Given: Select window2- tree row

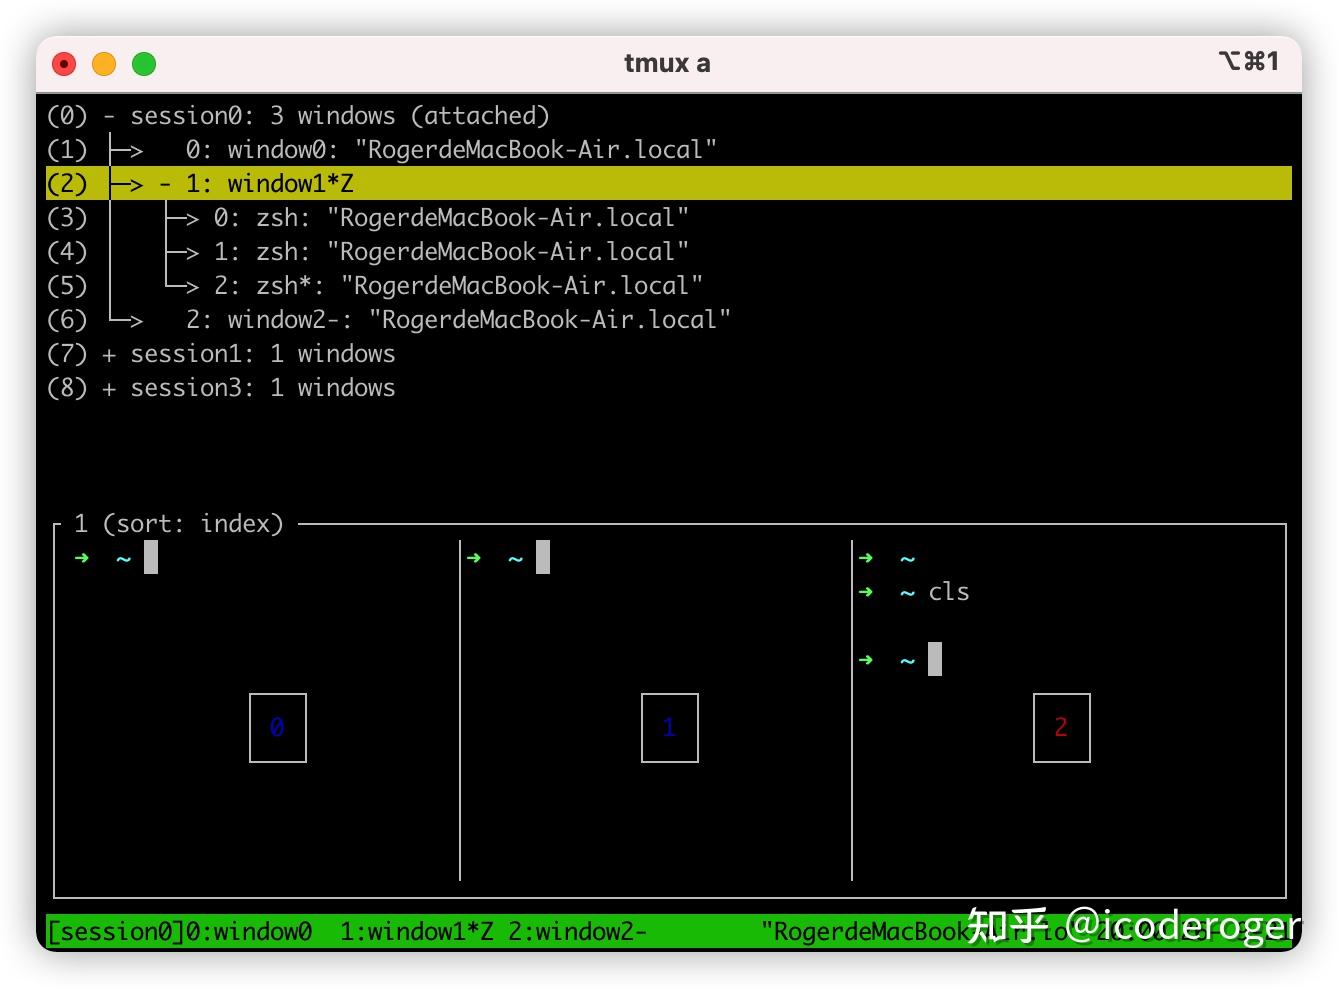Looking at the screenshot, I should [458, 320].
